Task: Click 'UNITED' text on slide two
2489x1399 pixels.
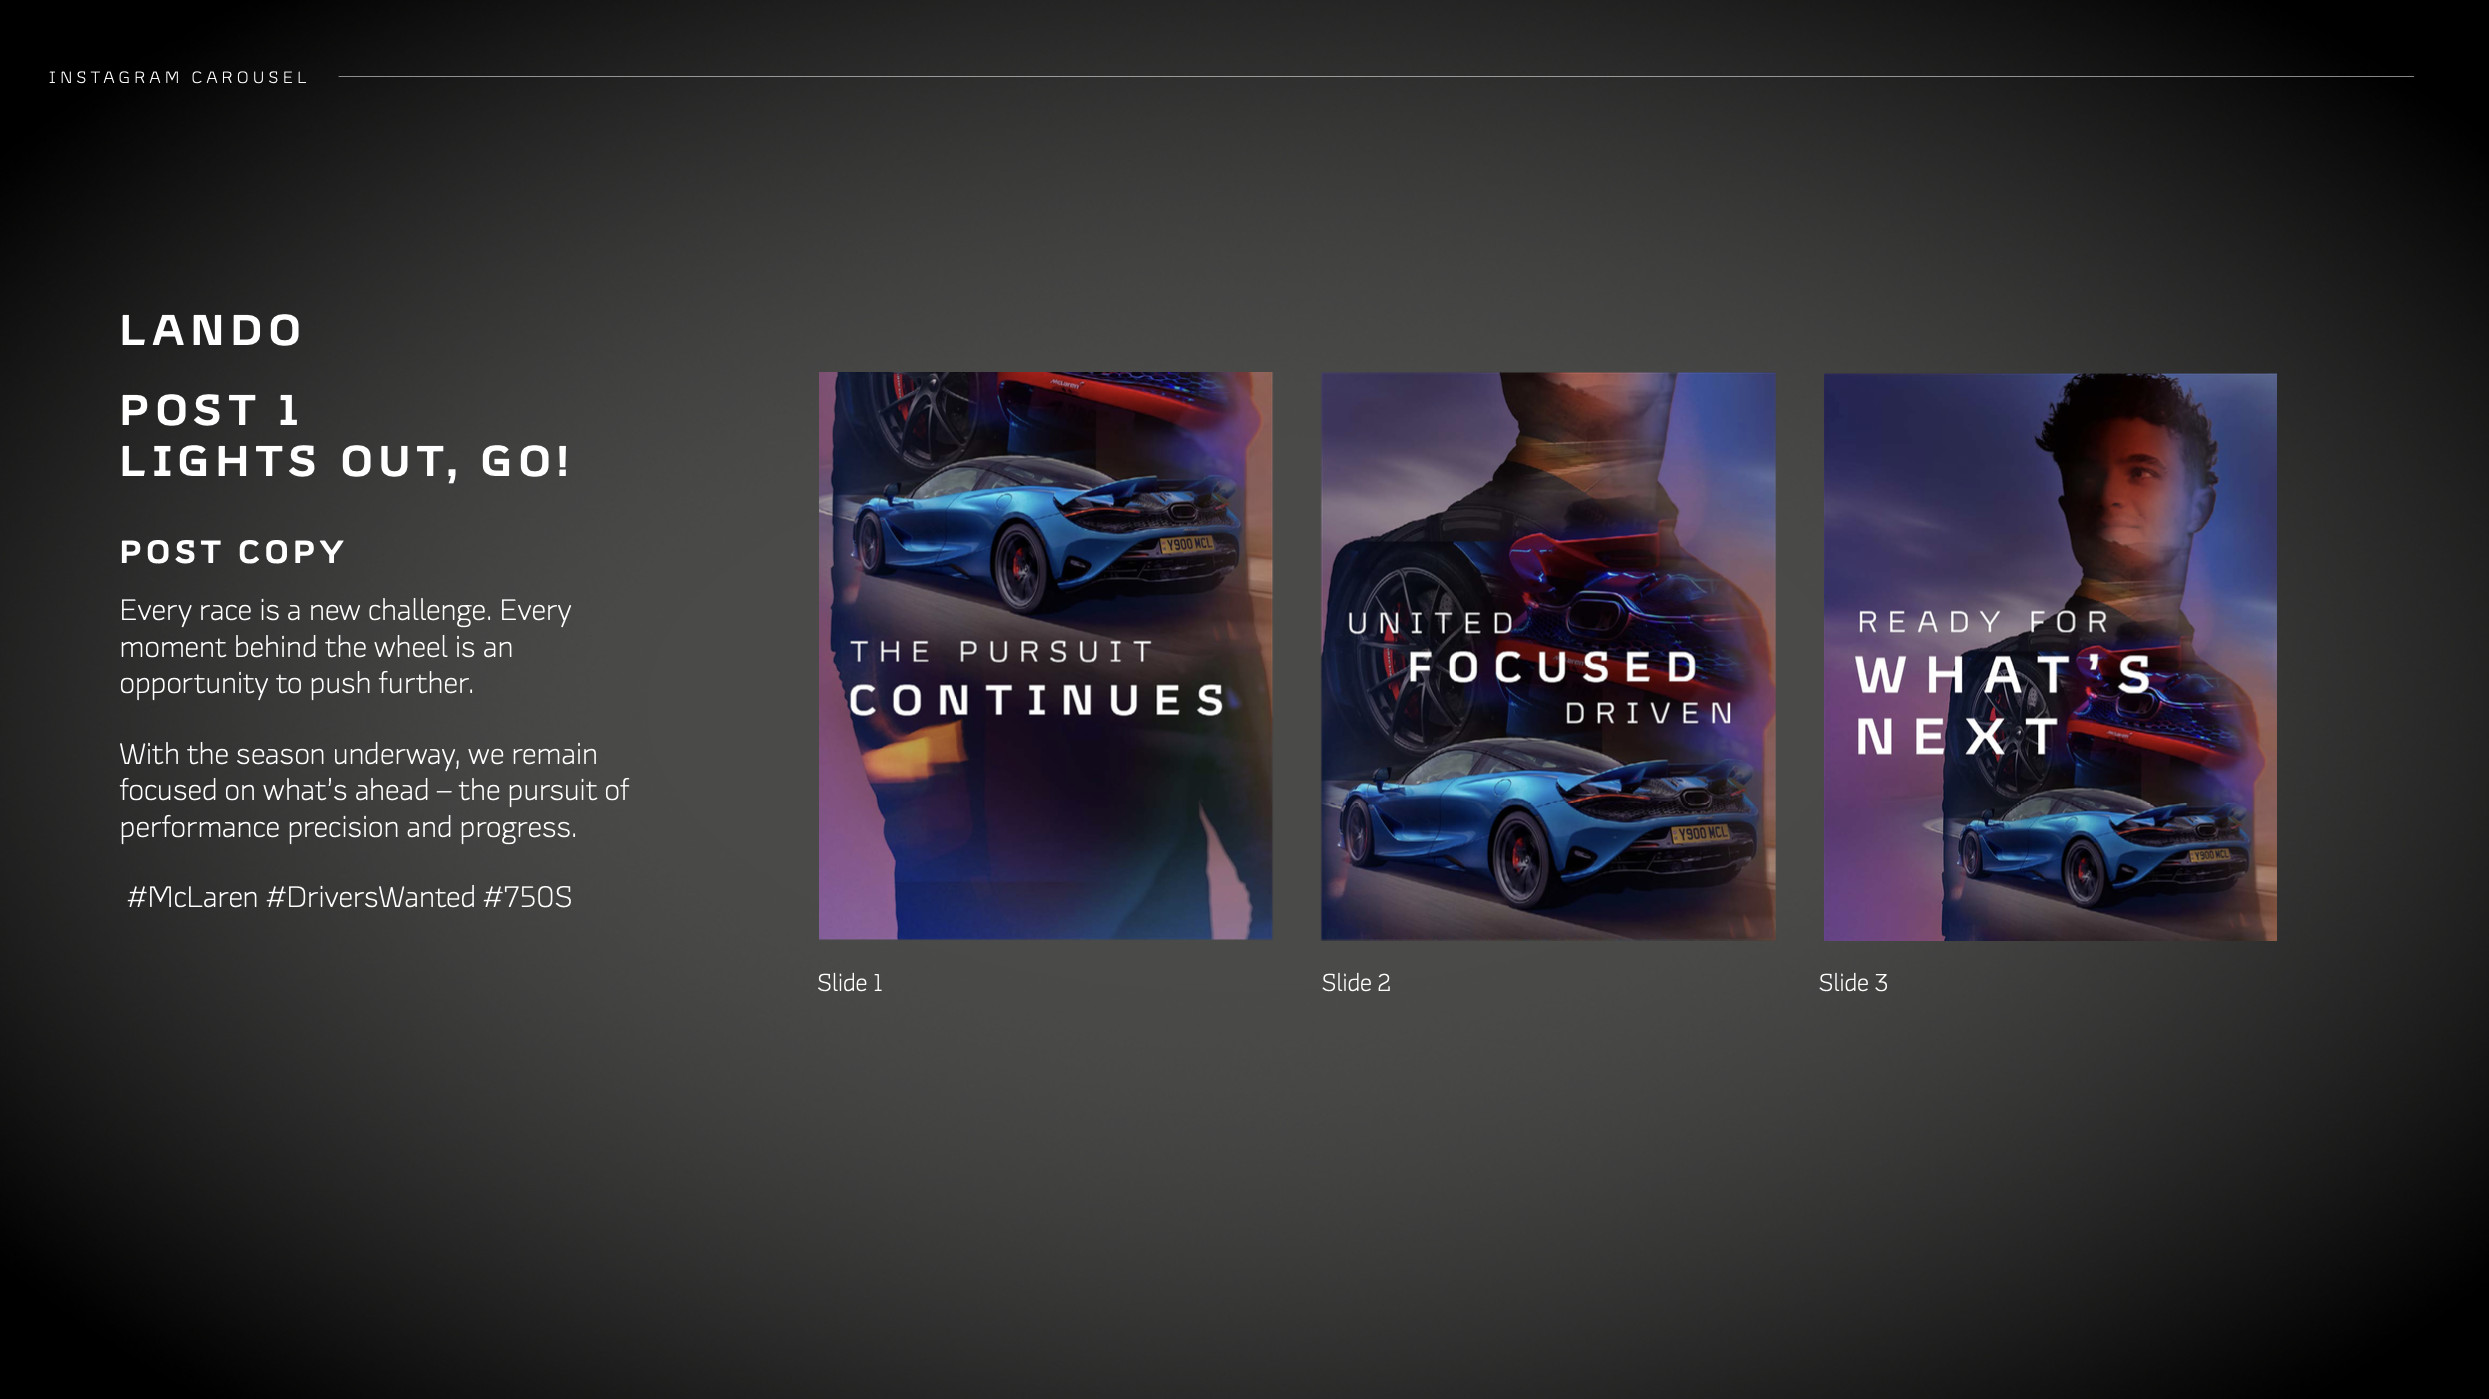Action: pyautogui.click(x=1432, y=624)
